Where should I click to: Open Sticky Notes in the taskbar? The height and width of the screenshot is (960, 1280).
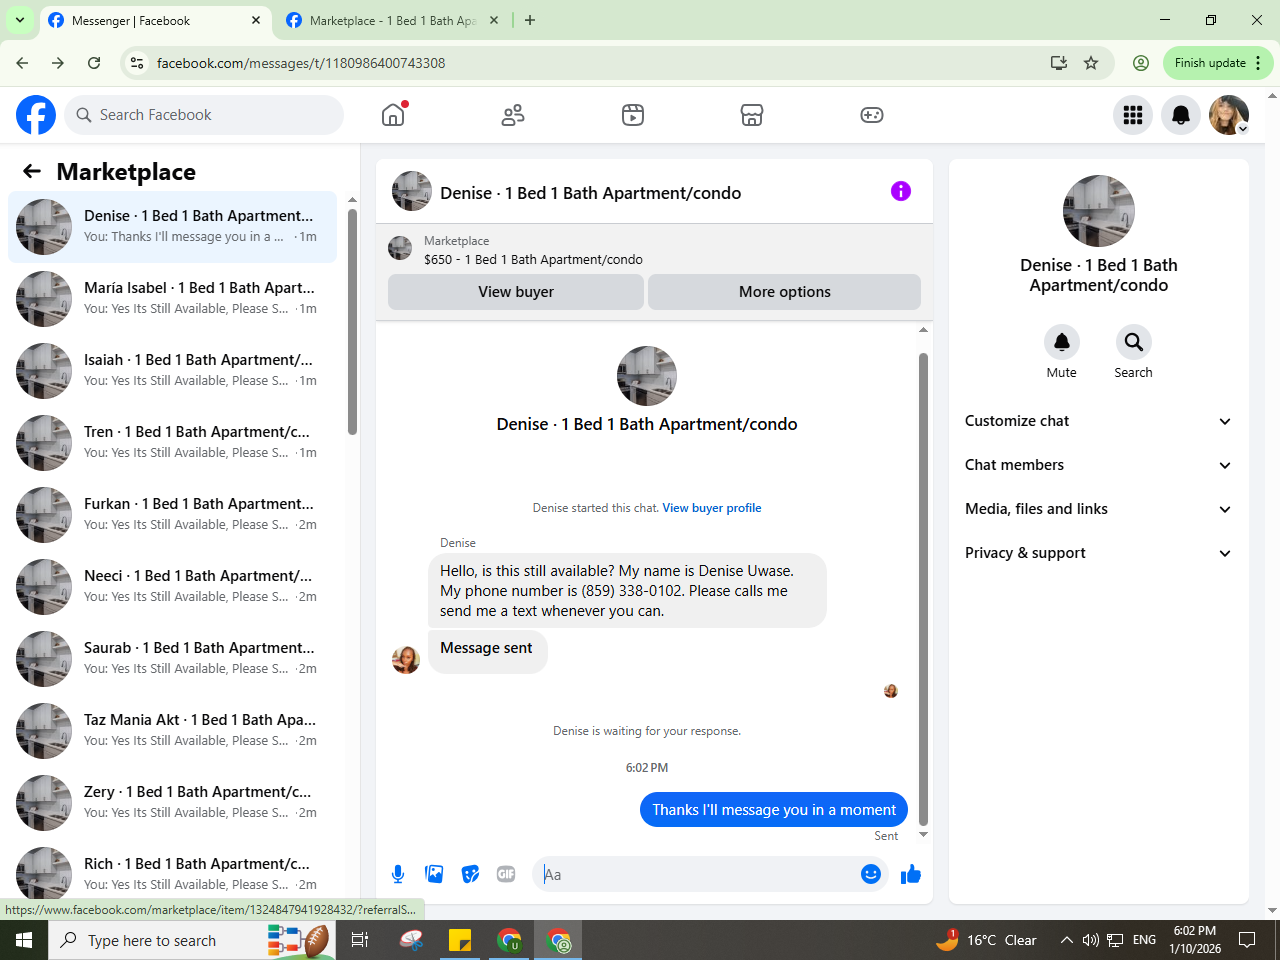460,940
